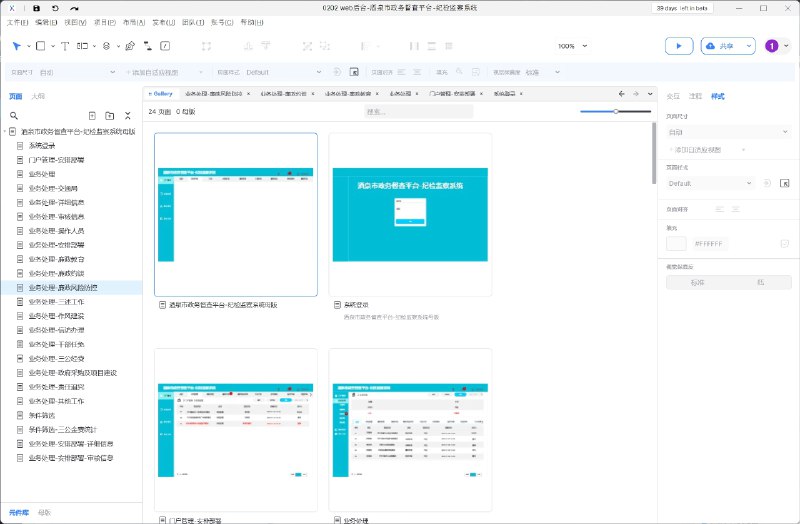This screenshot has height=524, width=800.
Task: Open the 帮助(H) menu
Action: pos(252,22)
